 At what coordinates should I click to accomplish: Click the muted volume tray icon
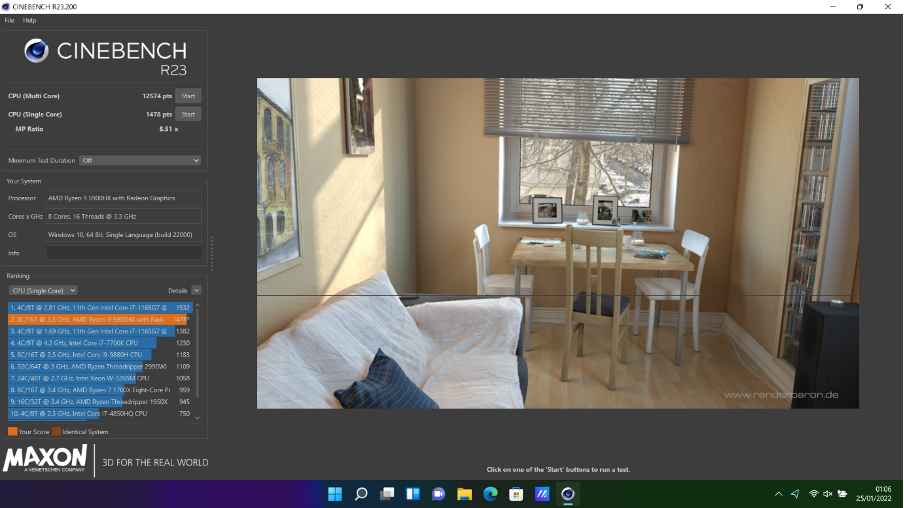[828, 494]
